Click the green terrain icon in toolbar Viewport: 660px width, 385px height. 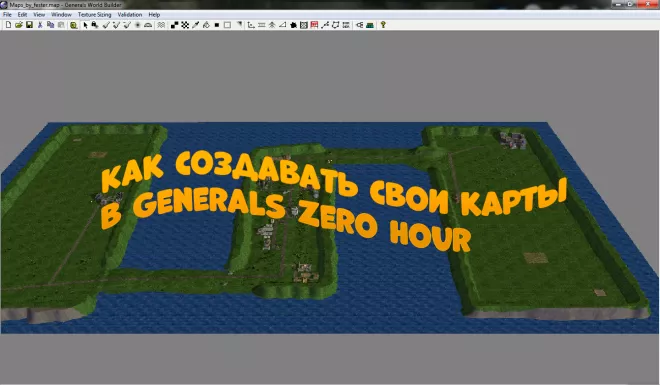370,25
